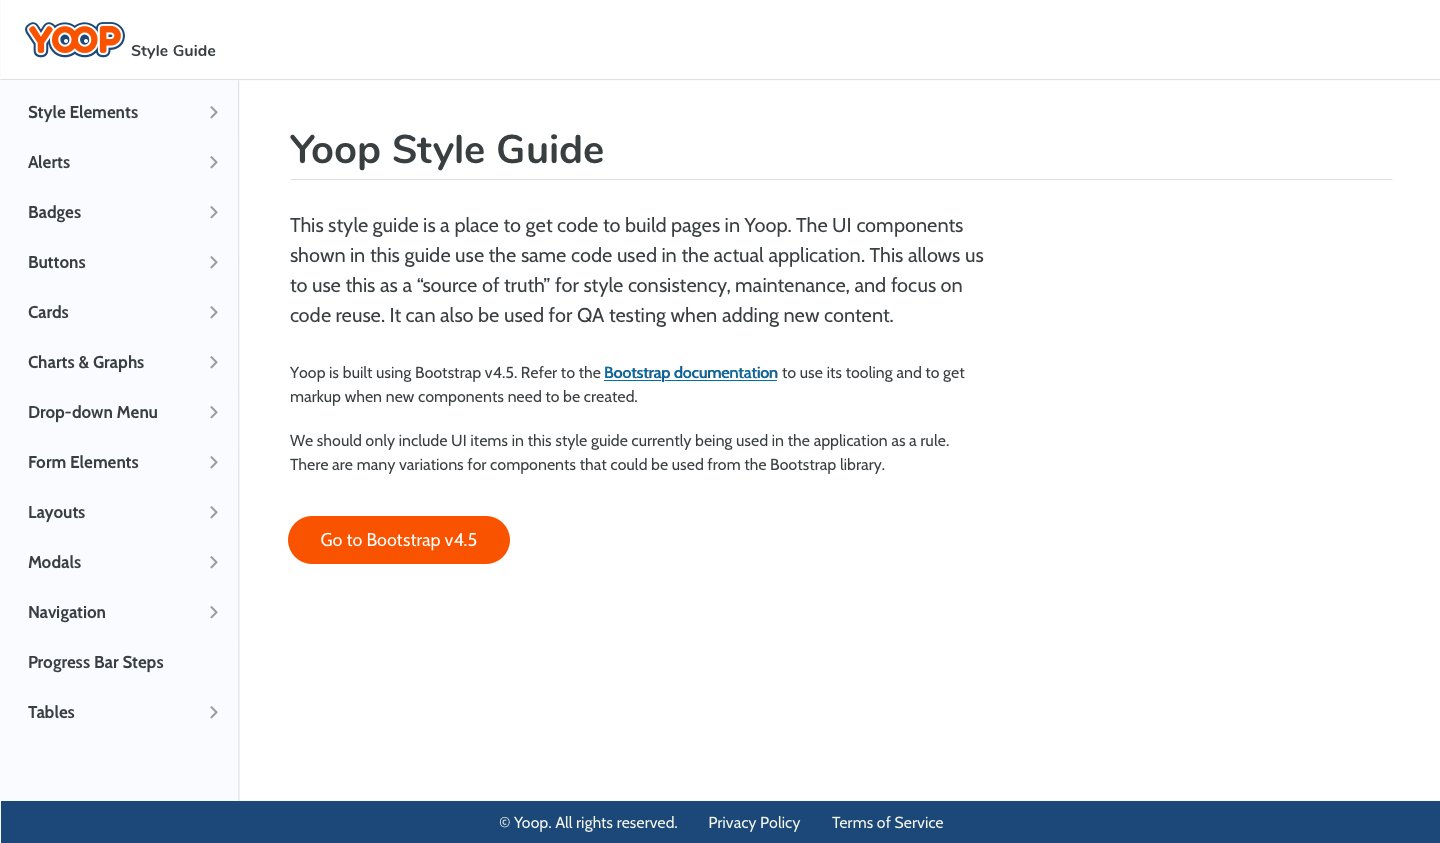Expand the Navigation chevron arrow
1440x843 pixels.
coord(213,612)
